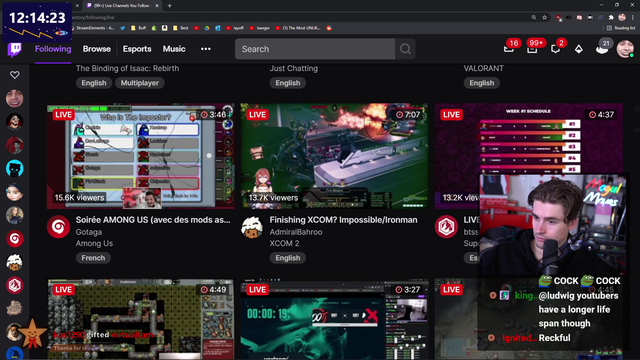Open the StreamElements bookmark
Screen dimensions: 640x360
coord(93,28)
